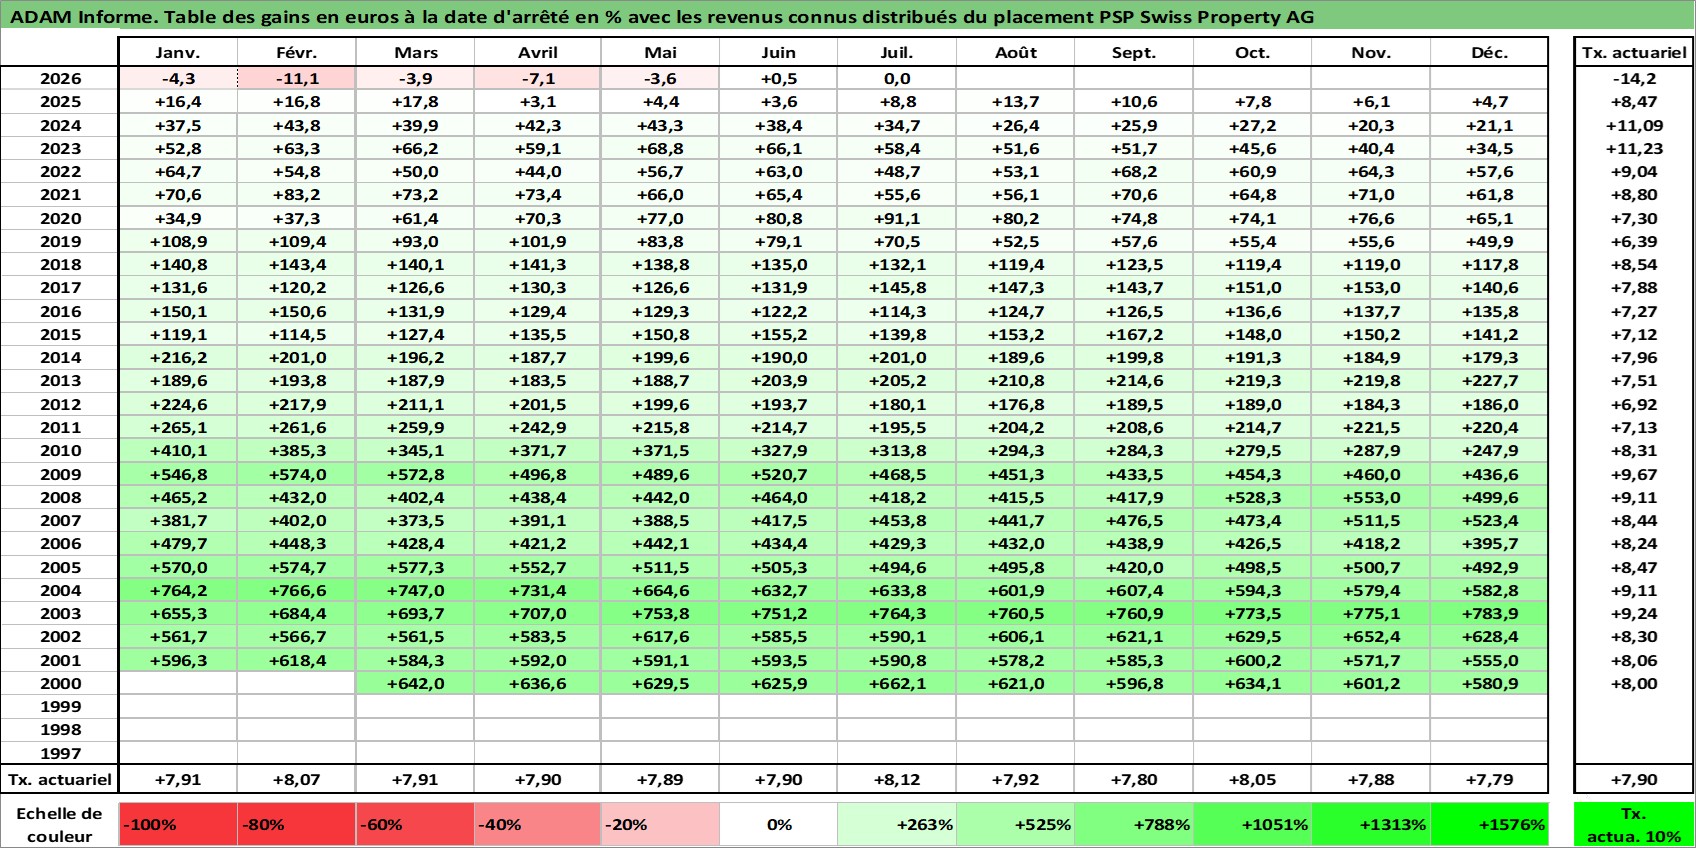Select the +0,5 cell for Juin 2026
The width and height of the screenshot is (1696, 848).
tap(778, 79)
